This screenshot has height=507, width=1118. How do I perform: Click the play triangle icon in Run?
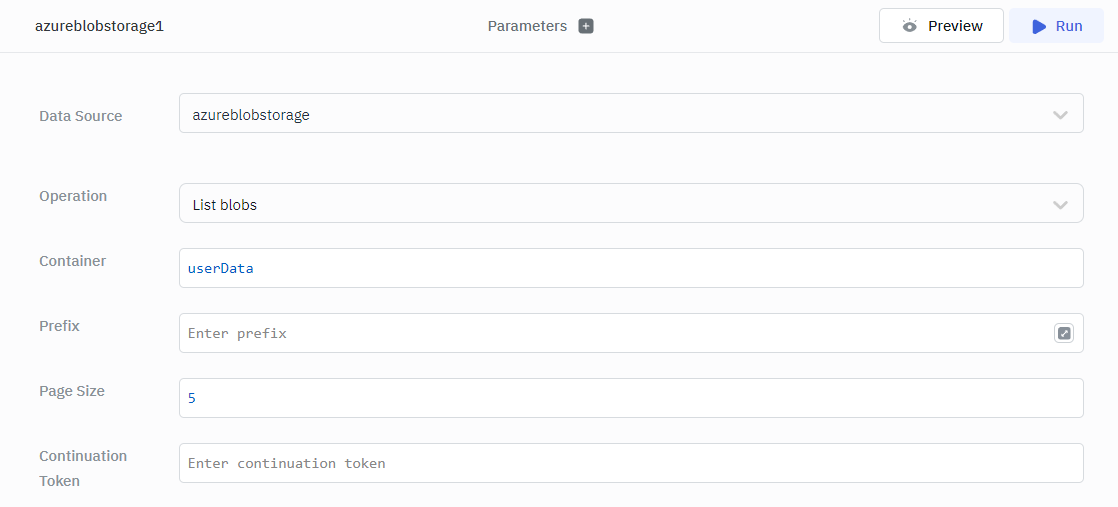tap(1039, 26)
